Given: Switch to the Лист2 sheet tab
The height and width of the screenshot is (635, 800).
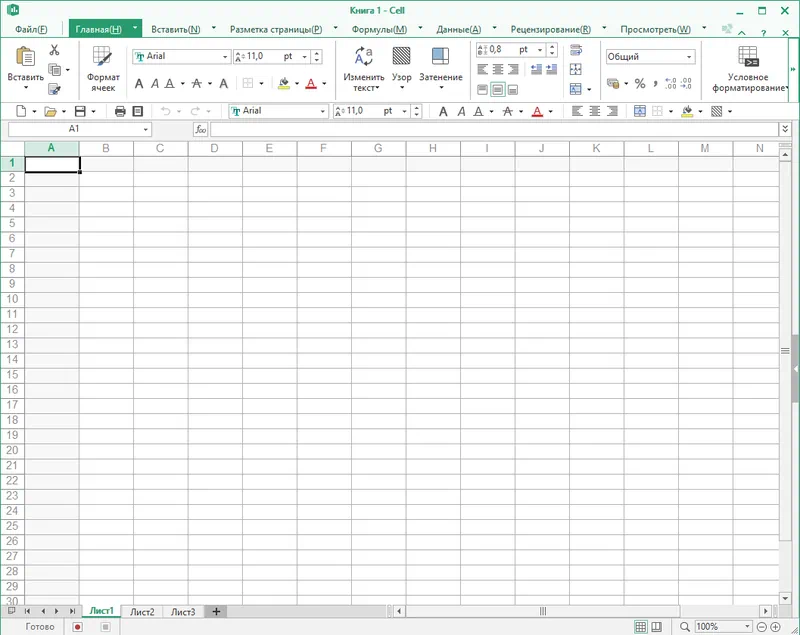Looking at the screenshot, I should [142, 611].
